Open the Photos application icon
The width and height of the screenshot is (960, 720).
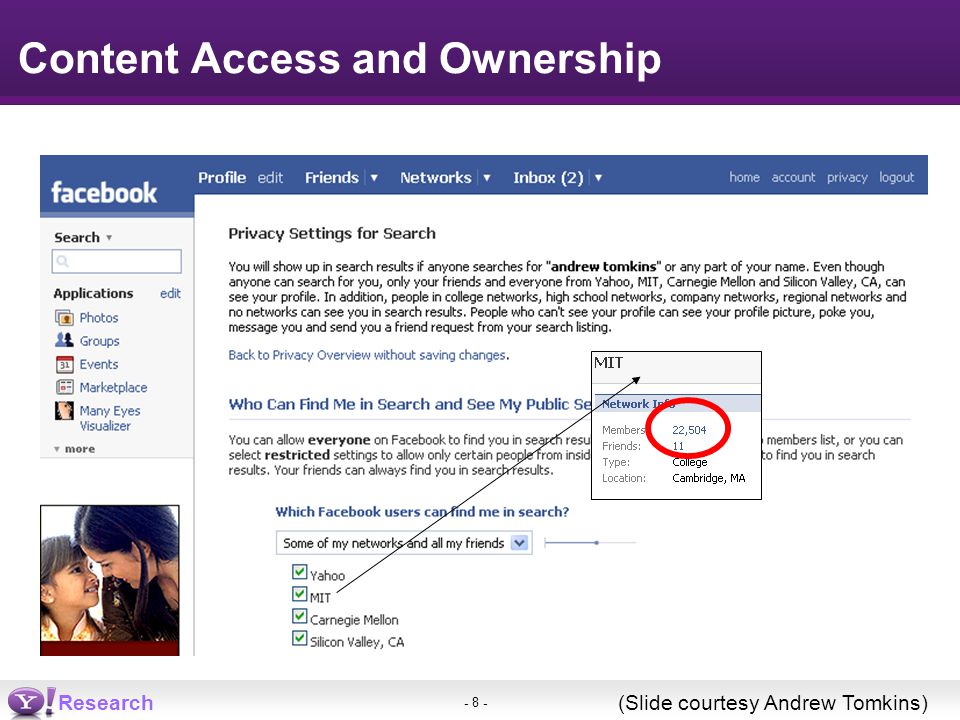(64, 318)
